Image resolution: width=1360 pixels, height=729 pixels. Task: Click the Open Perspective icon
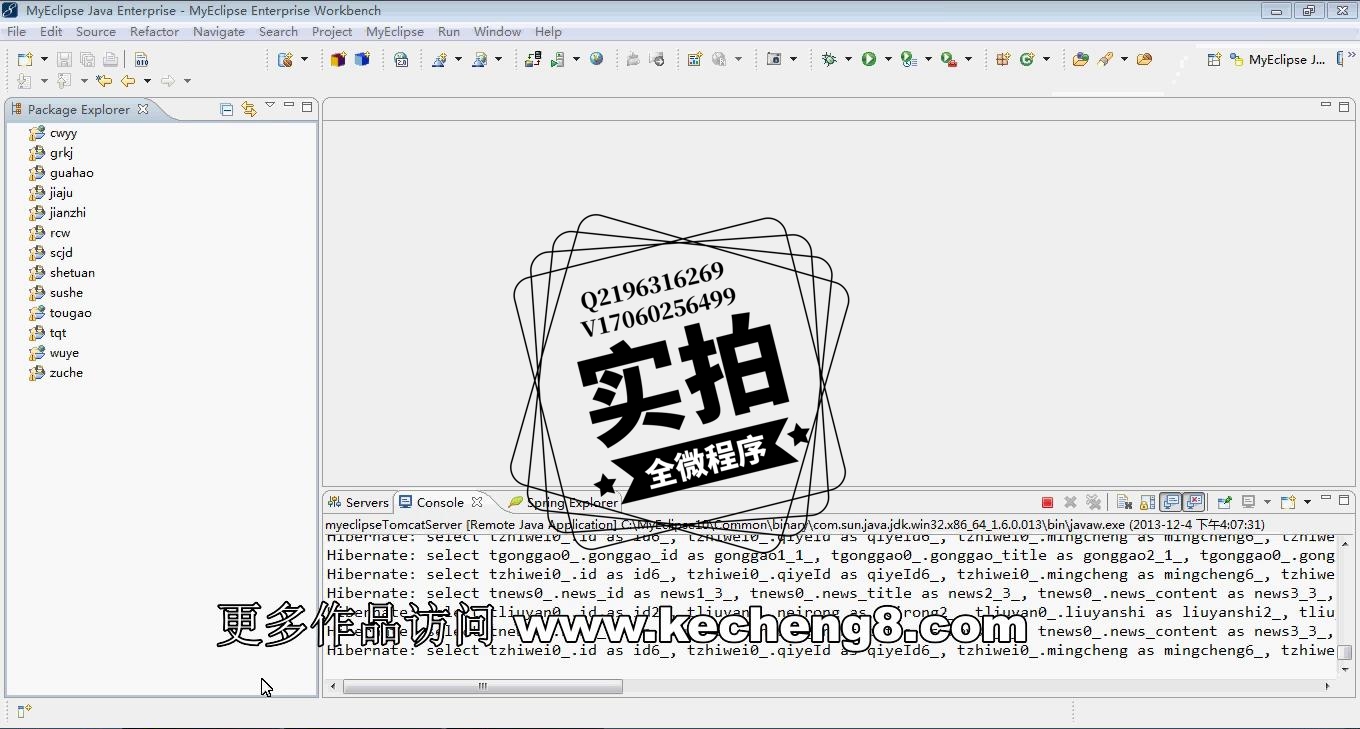tap(1214, 60)
